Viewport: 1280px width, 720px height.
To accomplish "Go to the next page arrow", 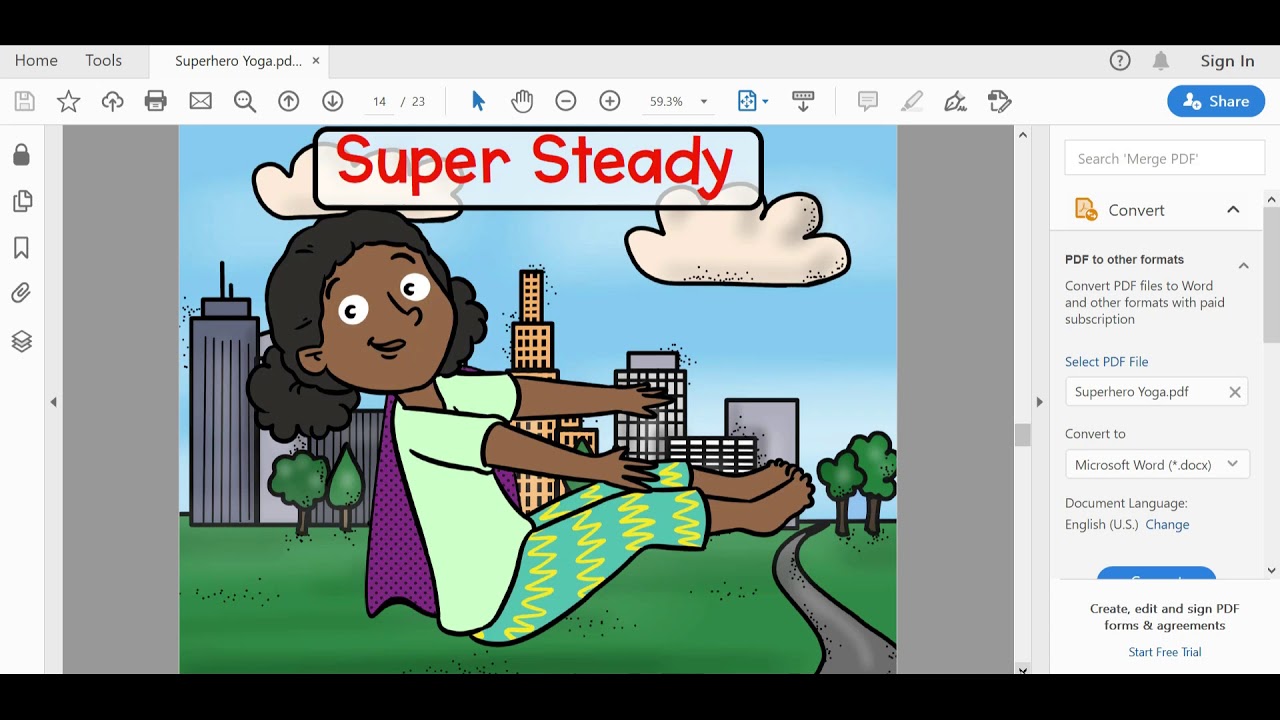I will 333,101.
